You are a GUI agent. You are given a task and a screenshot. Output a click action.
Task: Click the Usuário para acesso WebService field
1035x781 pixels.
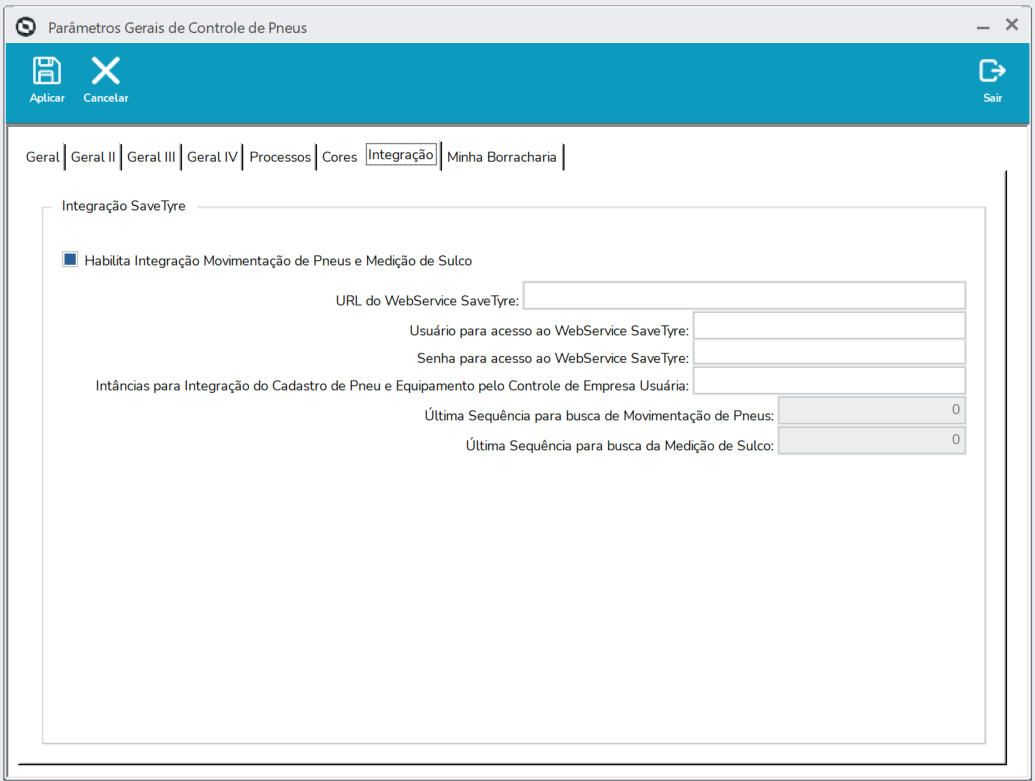click(x=830, y=325)
